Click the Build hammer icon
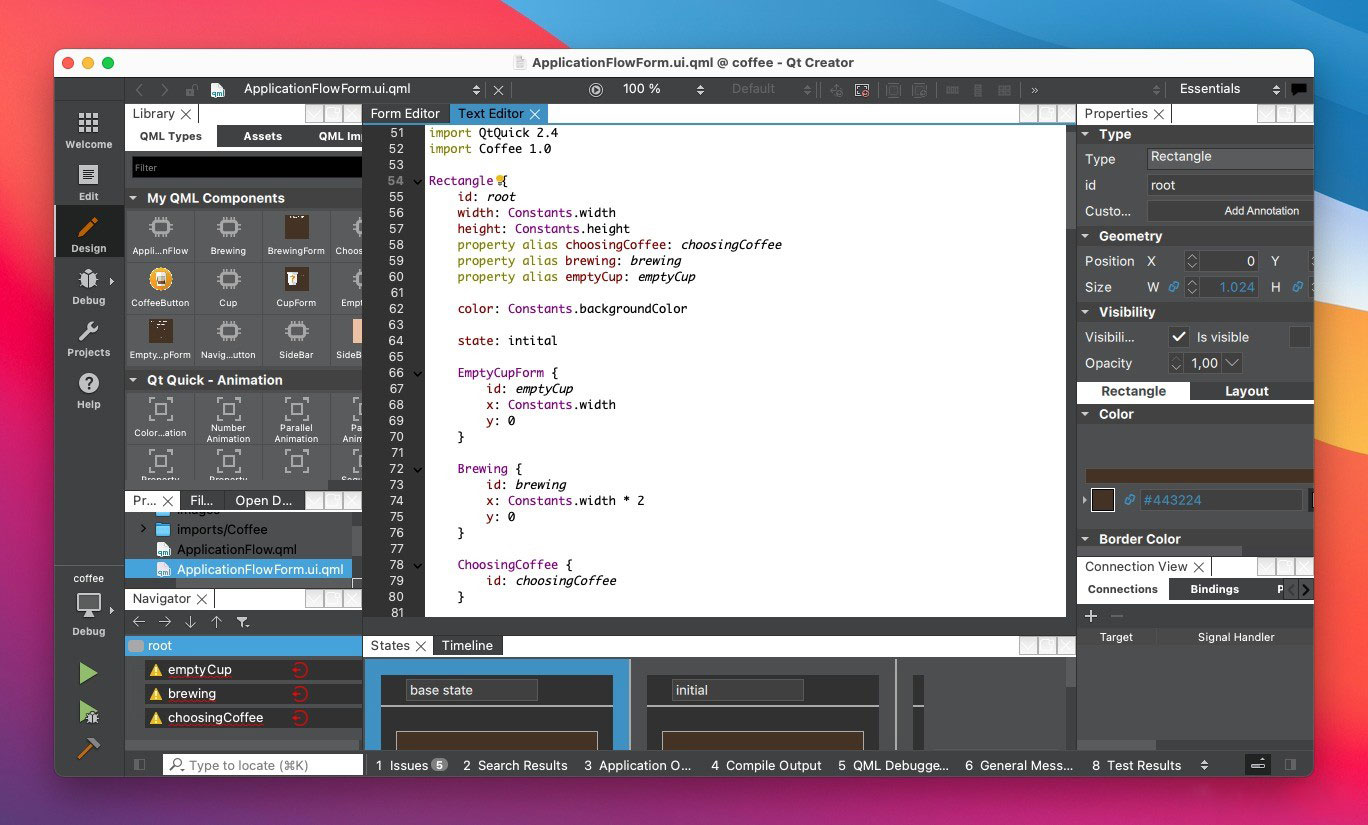Image resolution: width=1368 pixels, height=825 pixels. tap(89, 748)
